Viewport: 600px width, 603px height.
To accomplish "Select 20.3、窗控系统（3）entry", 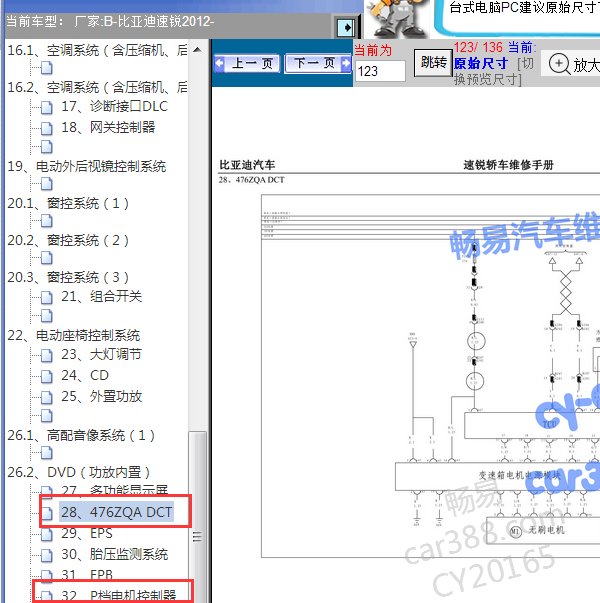I will (68, 277).
